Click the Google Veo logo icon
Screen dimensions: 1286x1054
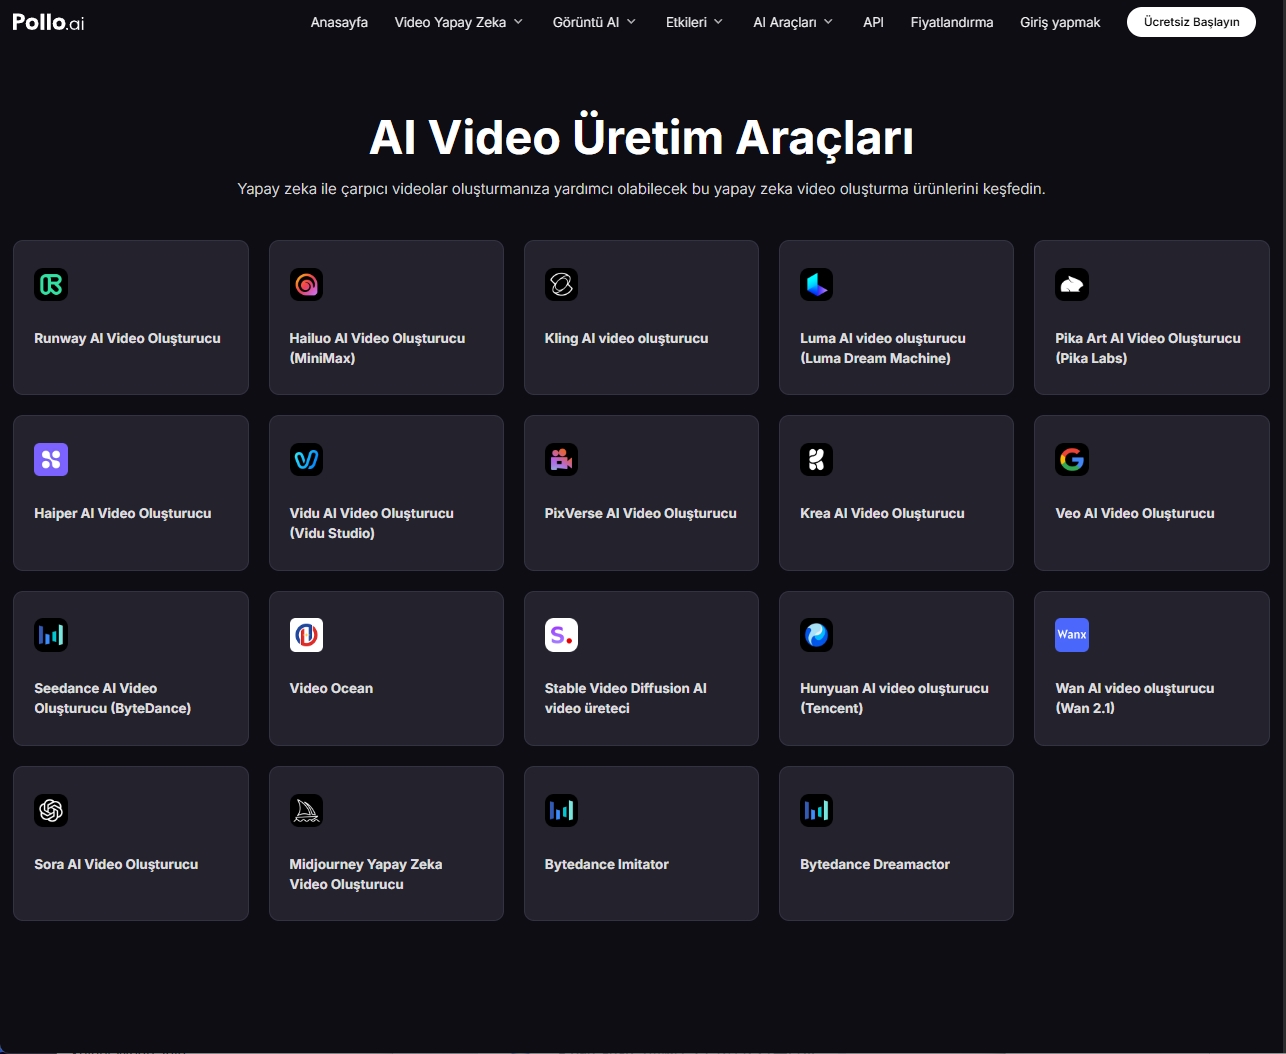coord(1071,460)
